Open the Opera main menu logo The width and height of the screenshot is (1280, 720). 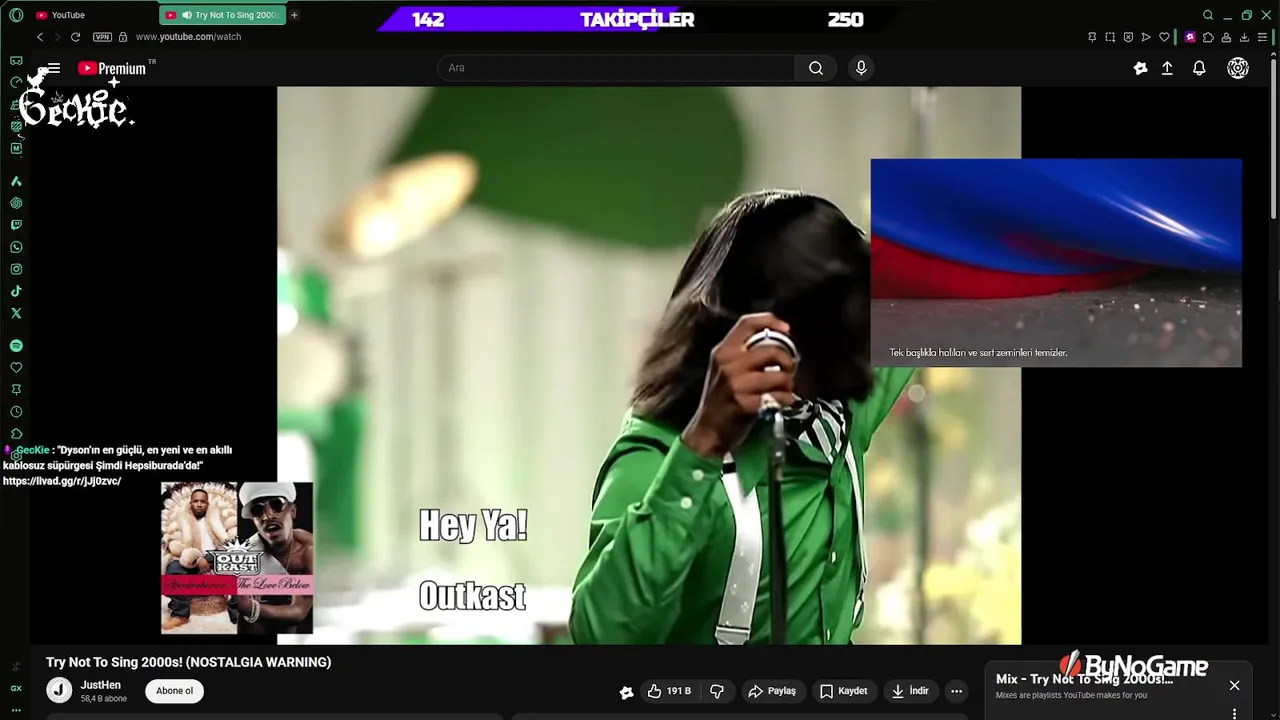pos(16,15)
